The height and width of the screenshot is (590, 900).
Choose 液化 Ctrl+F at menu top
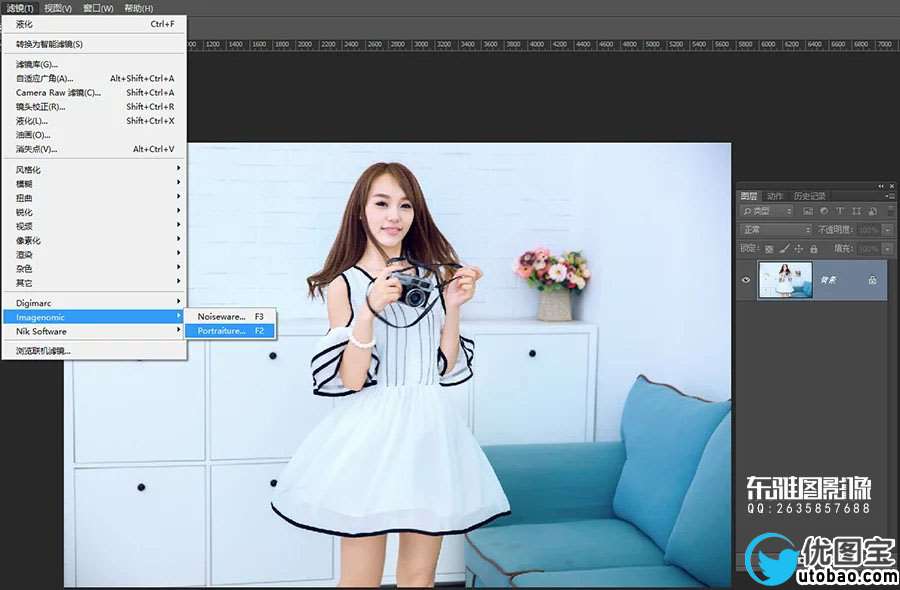tap(95, 24)
